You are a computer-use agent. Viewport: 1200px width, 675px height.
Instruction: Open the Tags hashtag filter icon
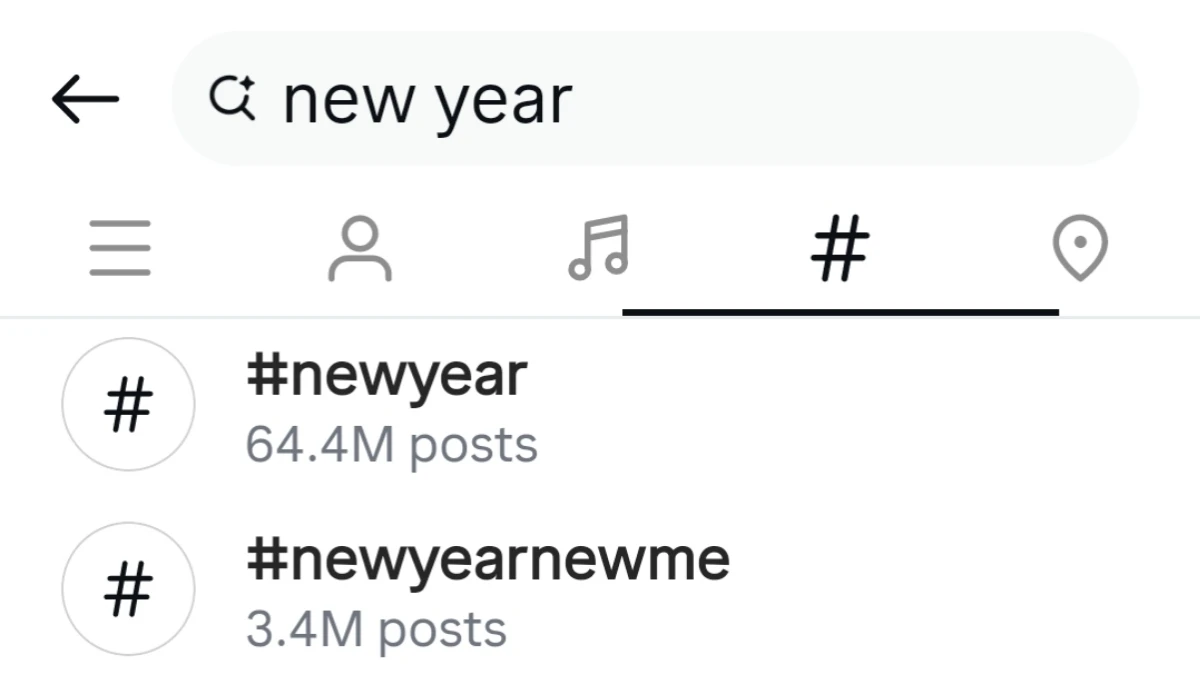pos(840,250)
